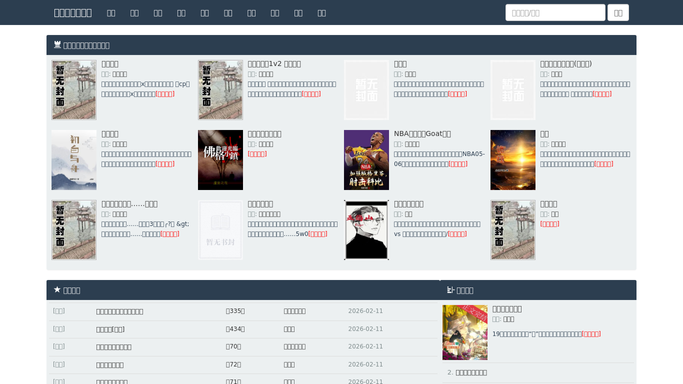This screenshot has width=683, height=384.
Task: Open the black-and-white portrait with red glasses cover
Action: [366, 230]
